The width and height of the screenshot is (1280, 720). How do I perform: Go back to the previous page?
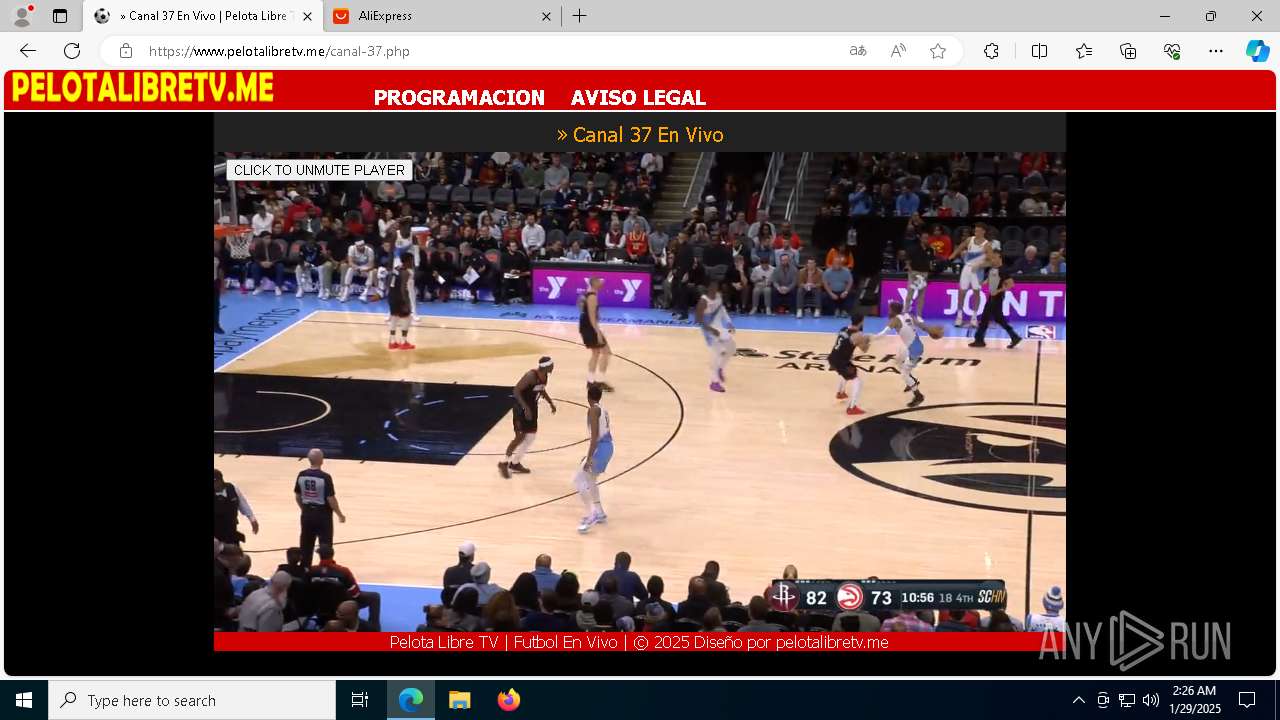click(28, 51)
